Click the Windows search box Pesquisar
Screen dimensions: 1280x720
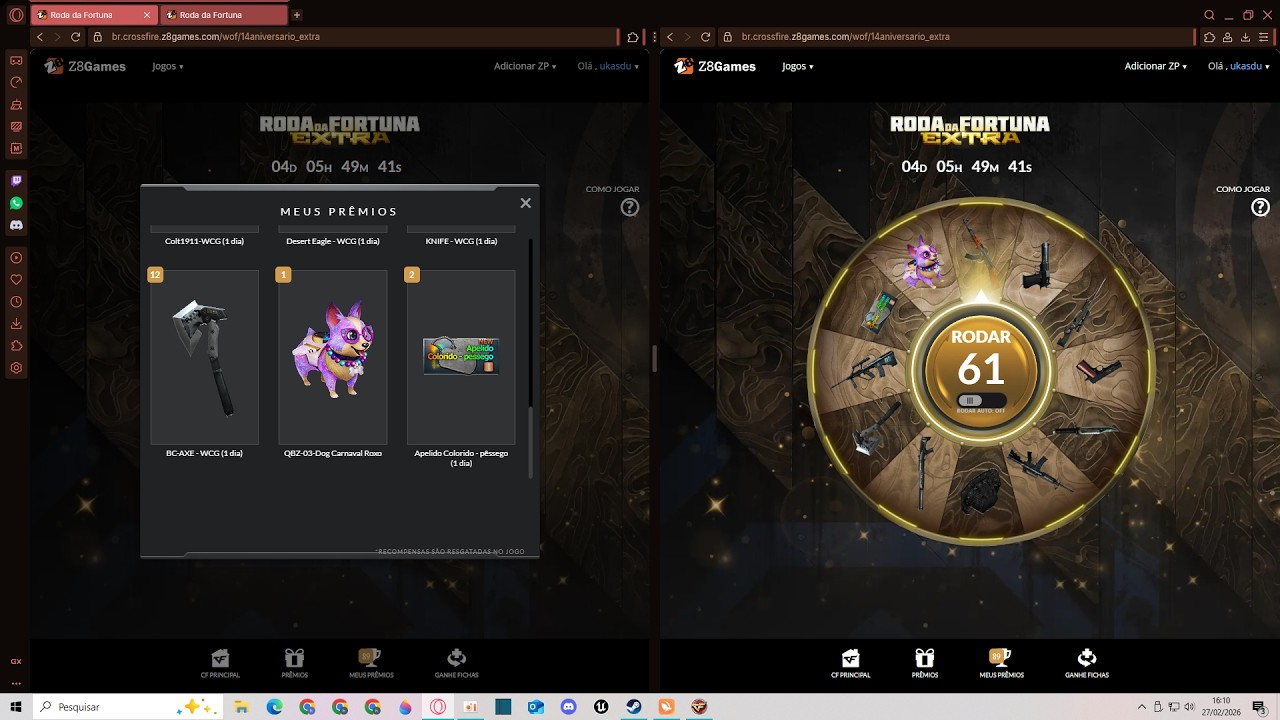[x=127, y=707]
